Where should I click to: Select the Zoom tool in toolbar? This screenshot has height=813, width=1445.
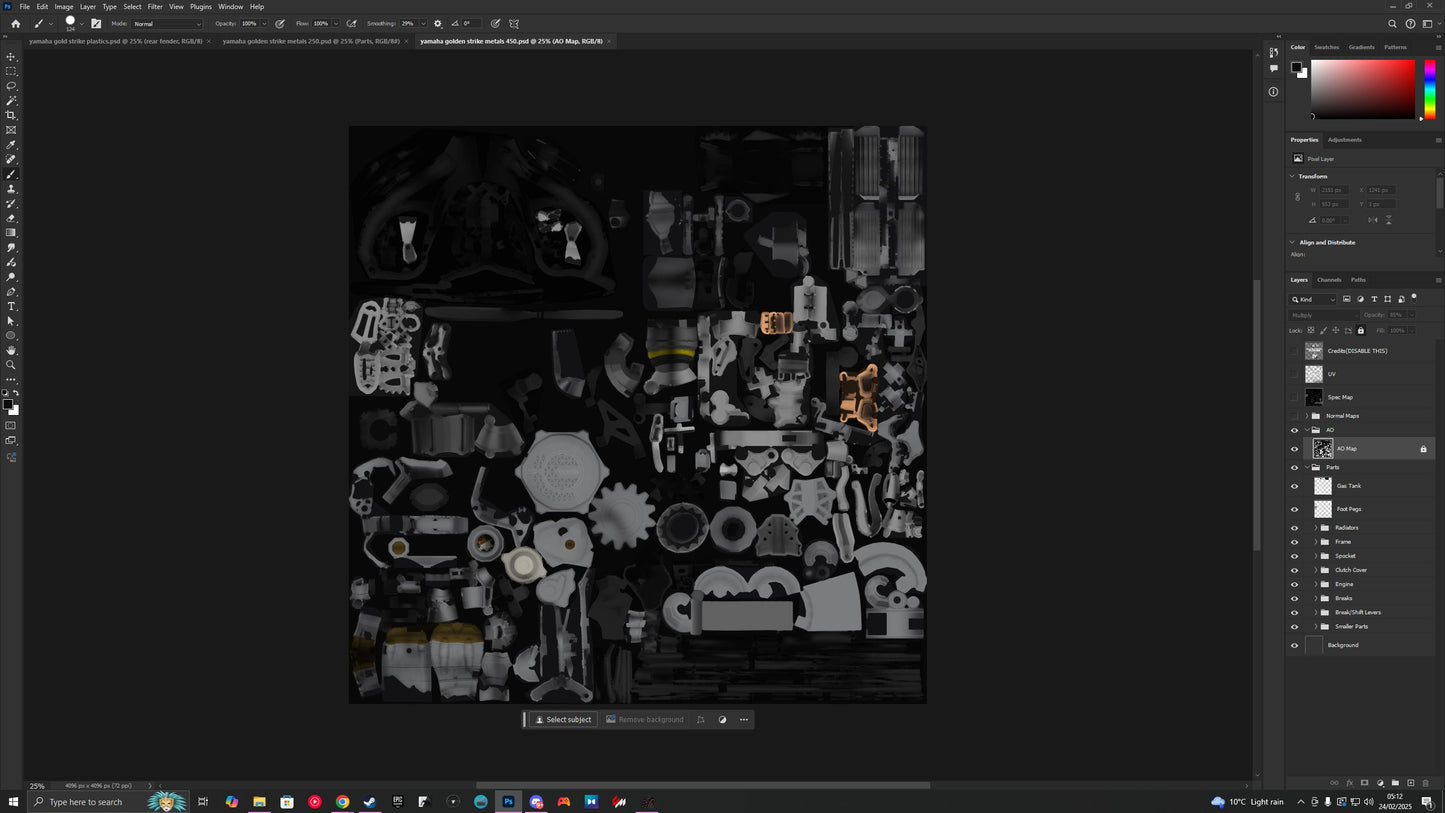[11, 365]
